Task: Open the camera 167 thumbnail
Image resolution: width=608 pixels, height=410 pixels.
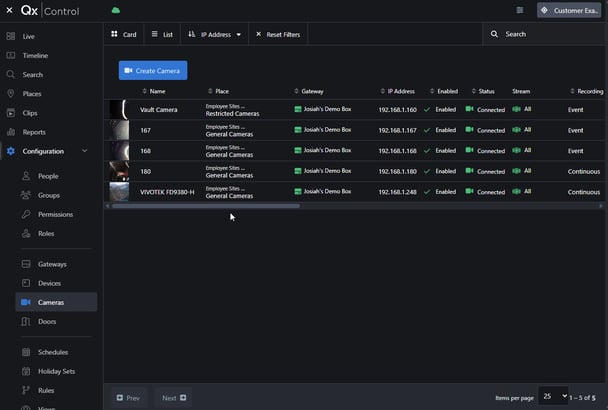Action: pyautogui.click(x=119, y=130)
